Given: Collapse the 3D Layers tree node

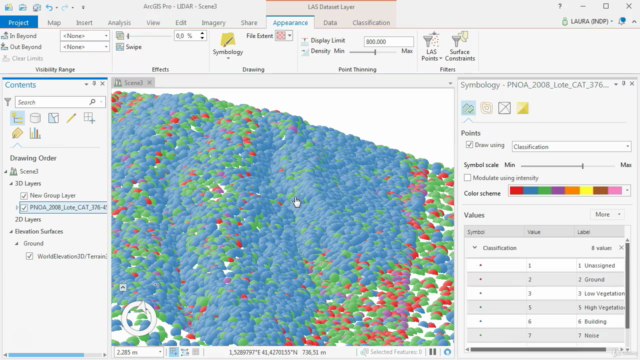Looking at the screenshot, I should (11, 184).
